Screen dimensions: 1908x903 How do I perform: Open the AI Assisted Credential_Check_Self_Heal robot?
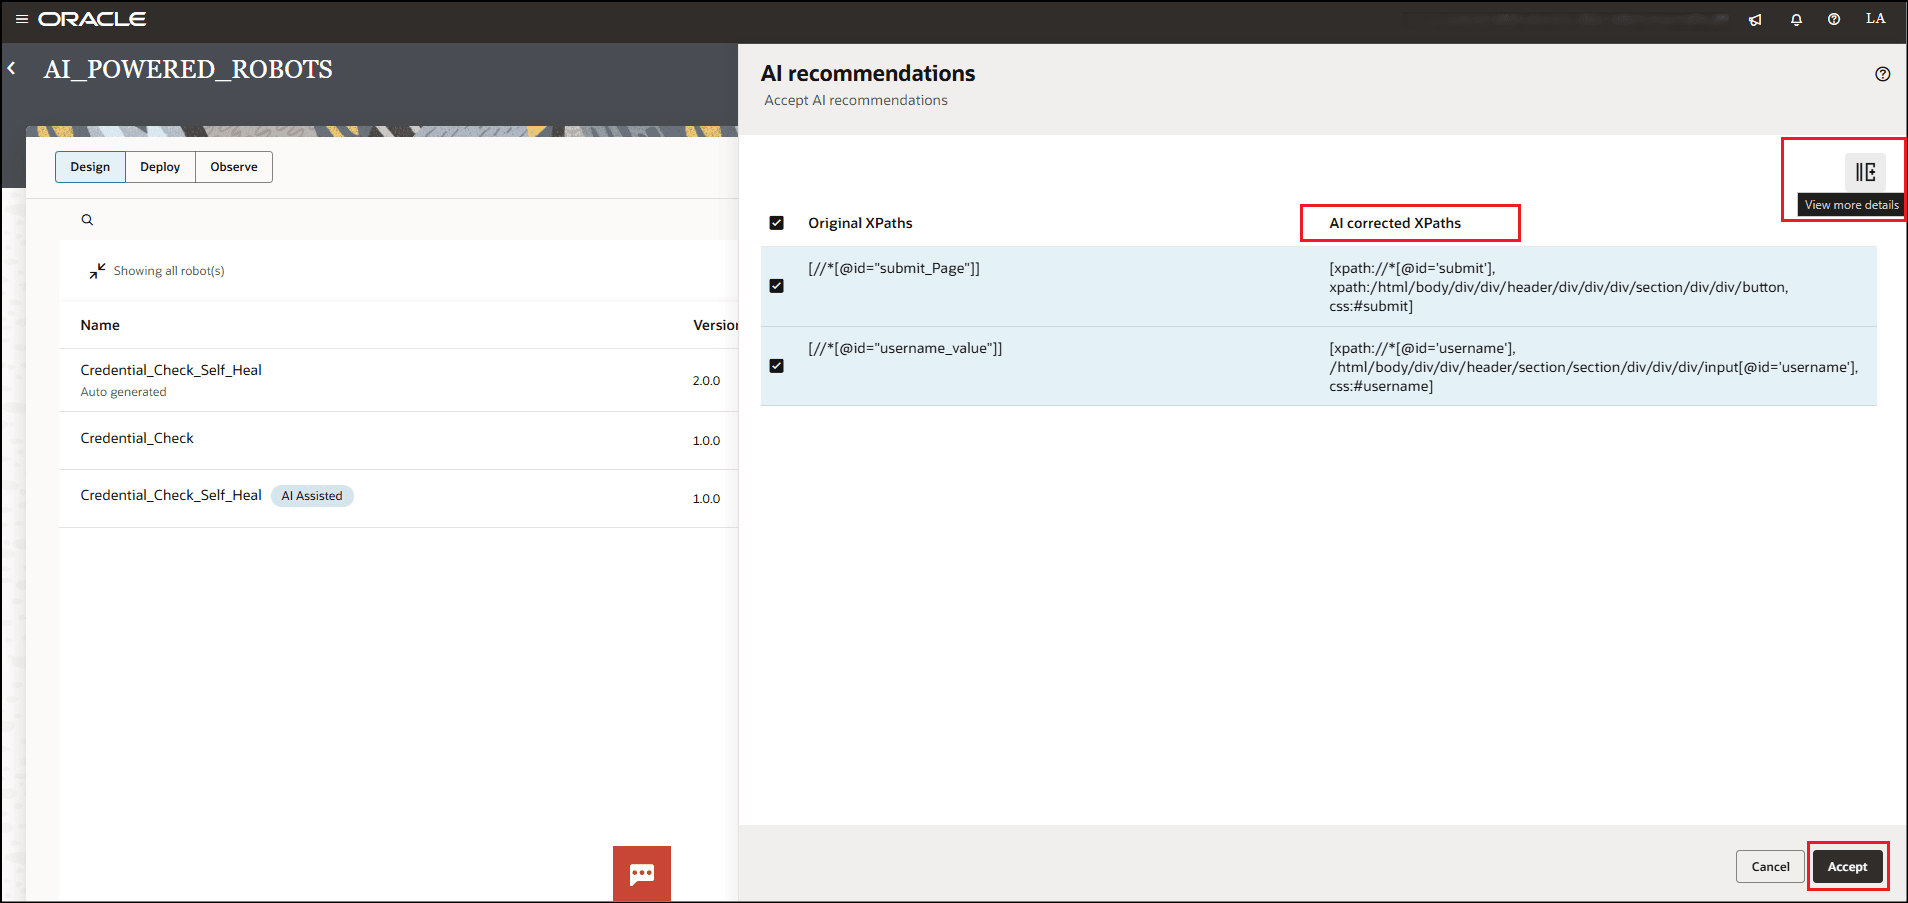(x=171, y=496)
